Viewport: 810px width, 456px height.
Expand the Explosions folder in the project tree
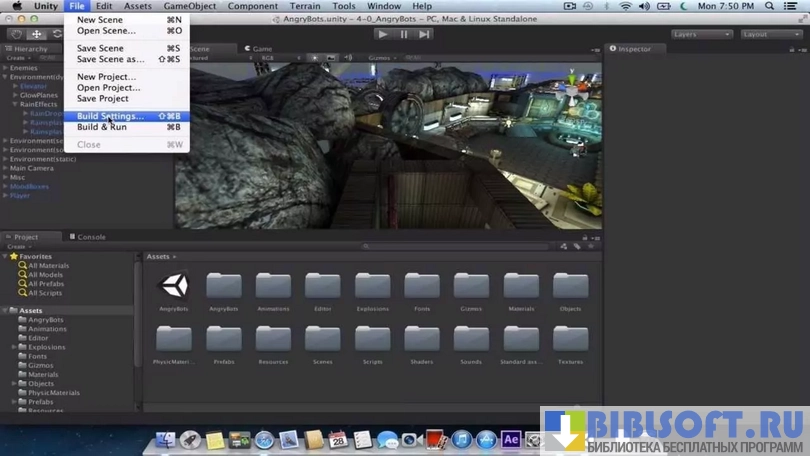(x=14, y=347)
